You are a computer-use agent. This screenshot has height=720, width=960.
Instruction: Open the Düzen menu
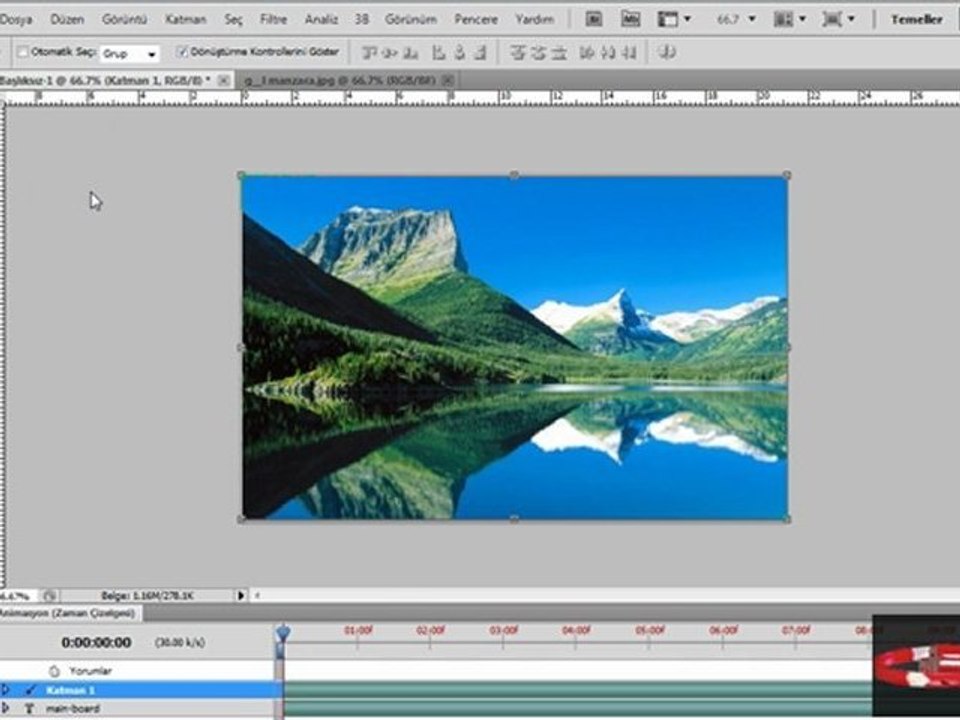point(67,20)
